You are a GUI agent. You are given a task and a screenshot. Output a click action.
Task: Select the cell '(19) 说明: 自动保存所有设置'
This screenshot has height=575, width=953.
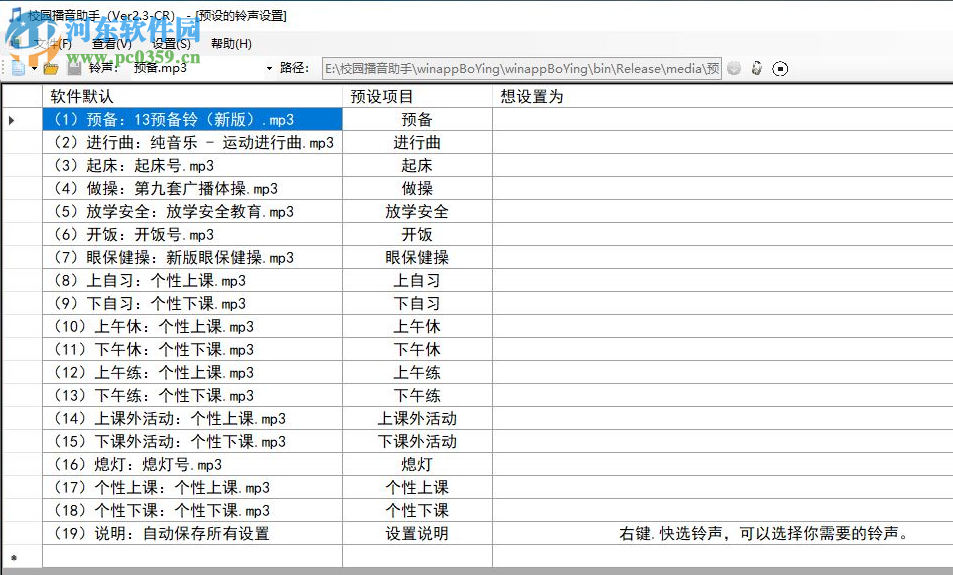pos(193,533)
